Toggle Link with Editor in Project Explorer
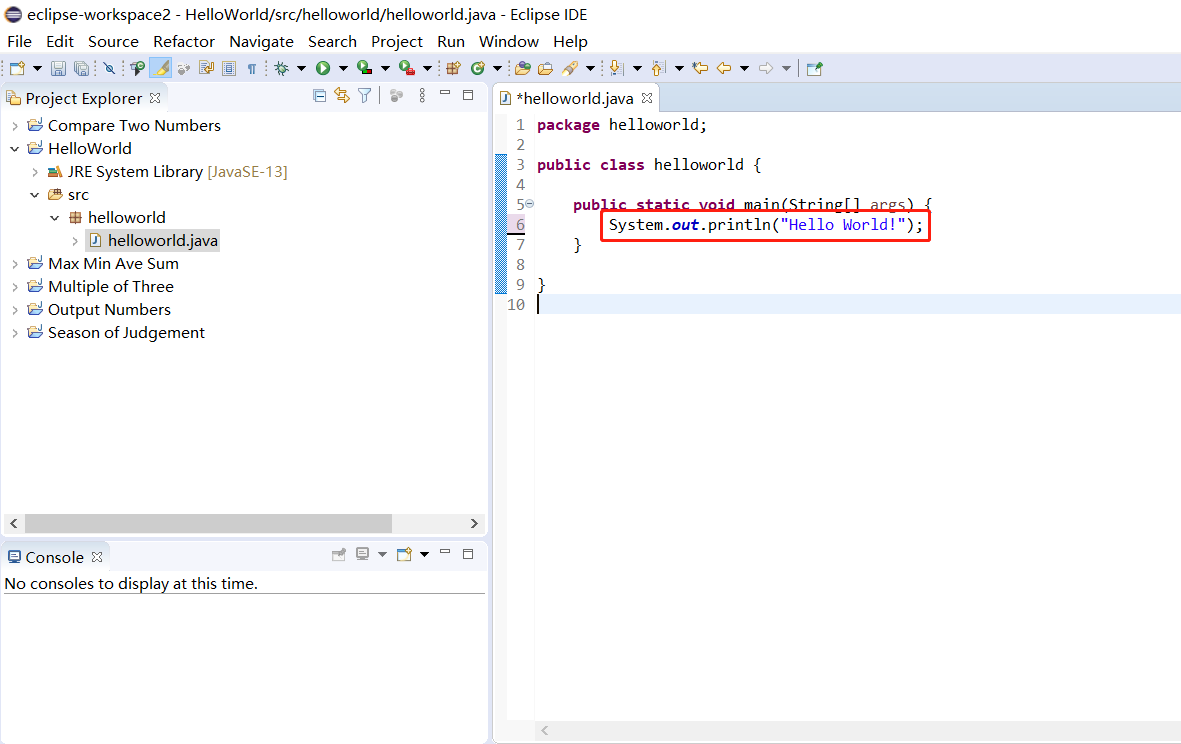 (342, 96)
